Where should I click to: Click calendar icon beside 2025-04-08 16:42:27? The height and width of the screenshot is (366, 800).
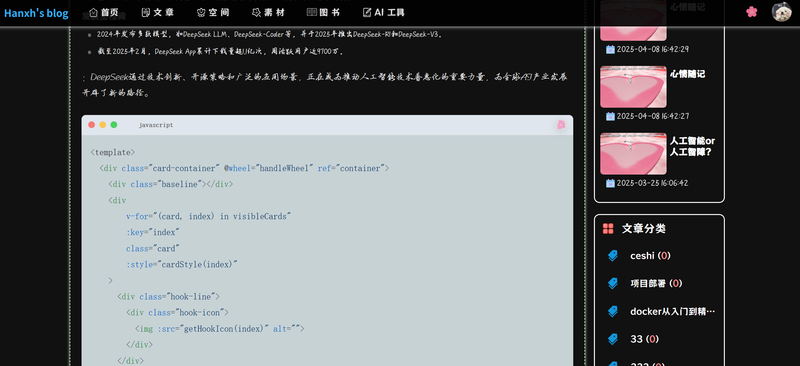(x=610, y=116)
